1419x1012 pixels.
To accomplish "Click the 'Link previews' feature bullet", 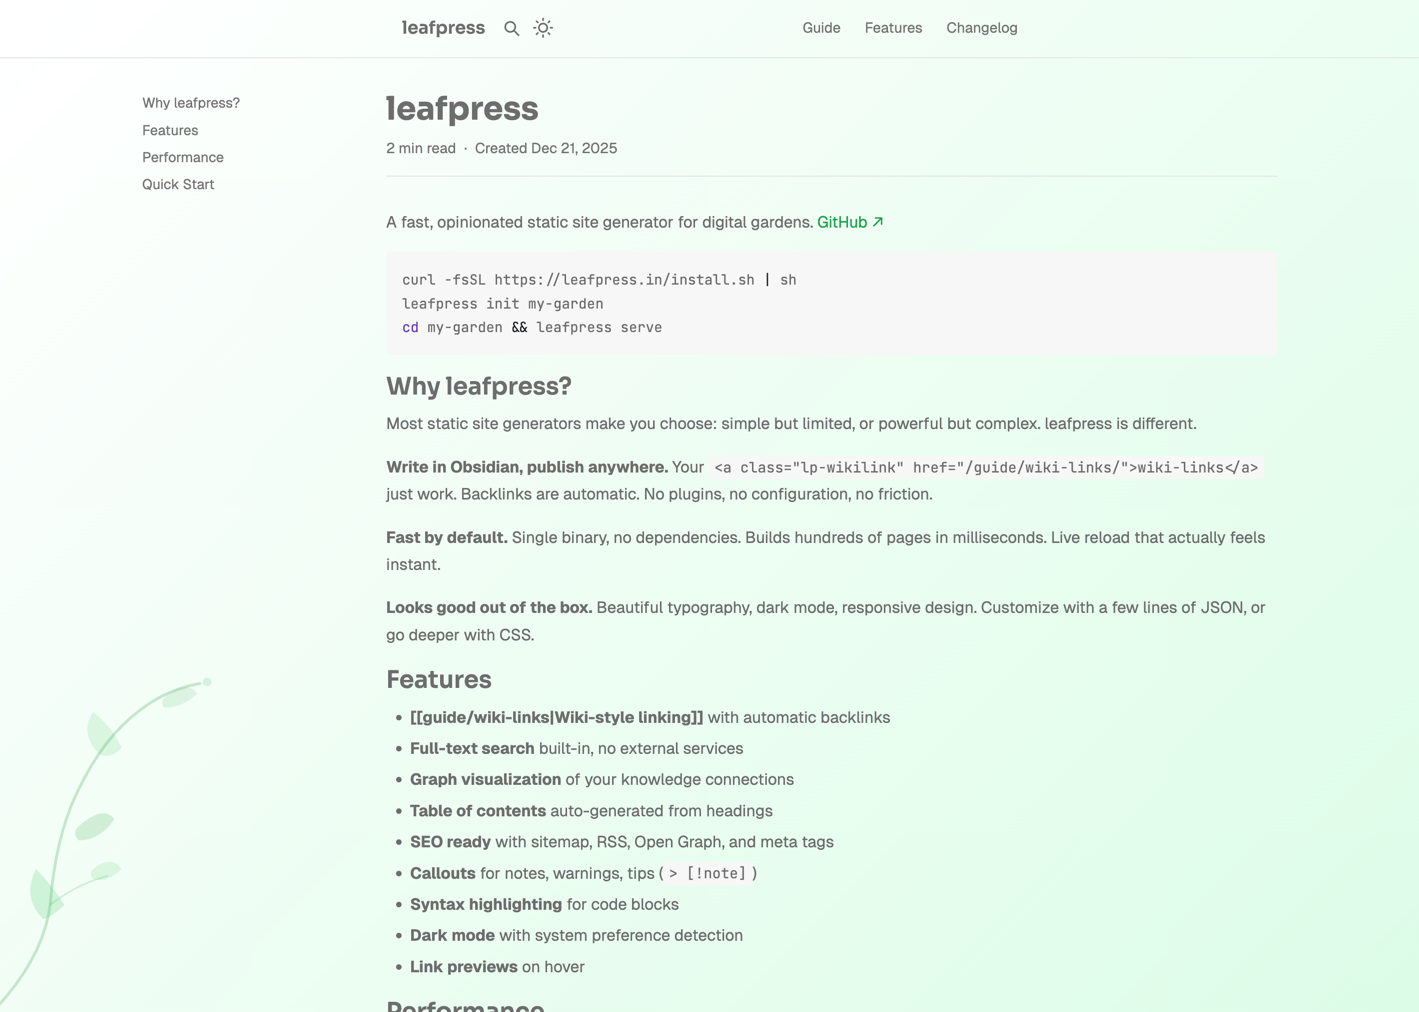I will 497,967.
